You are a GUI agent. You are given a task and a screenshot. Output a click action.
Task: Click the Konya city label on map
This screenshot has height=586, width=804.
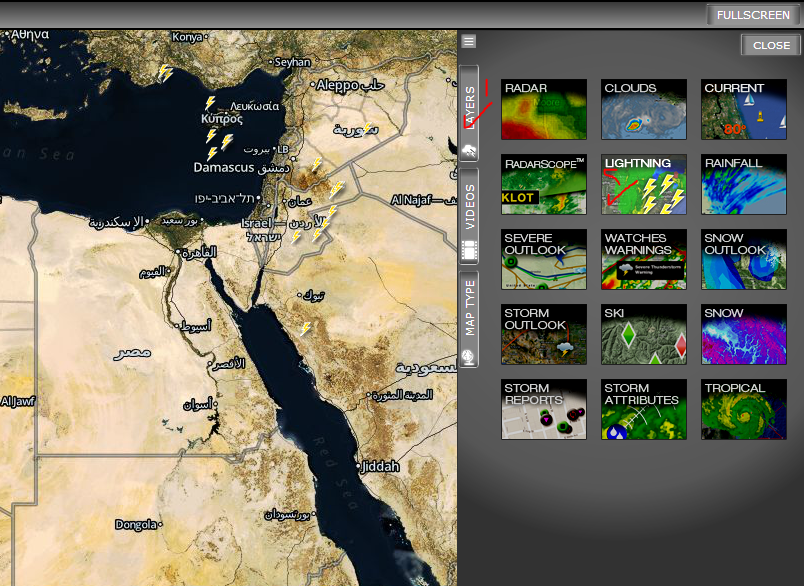(x=187, y=37)
